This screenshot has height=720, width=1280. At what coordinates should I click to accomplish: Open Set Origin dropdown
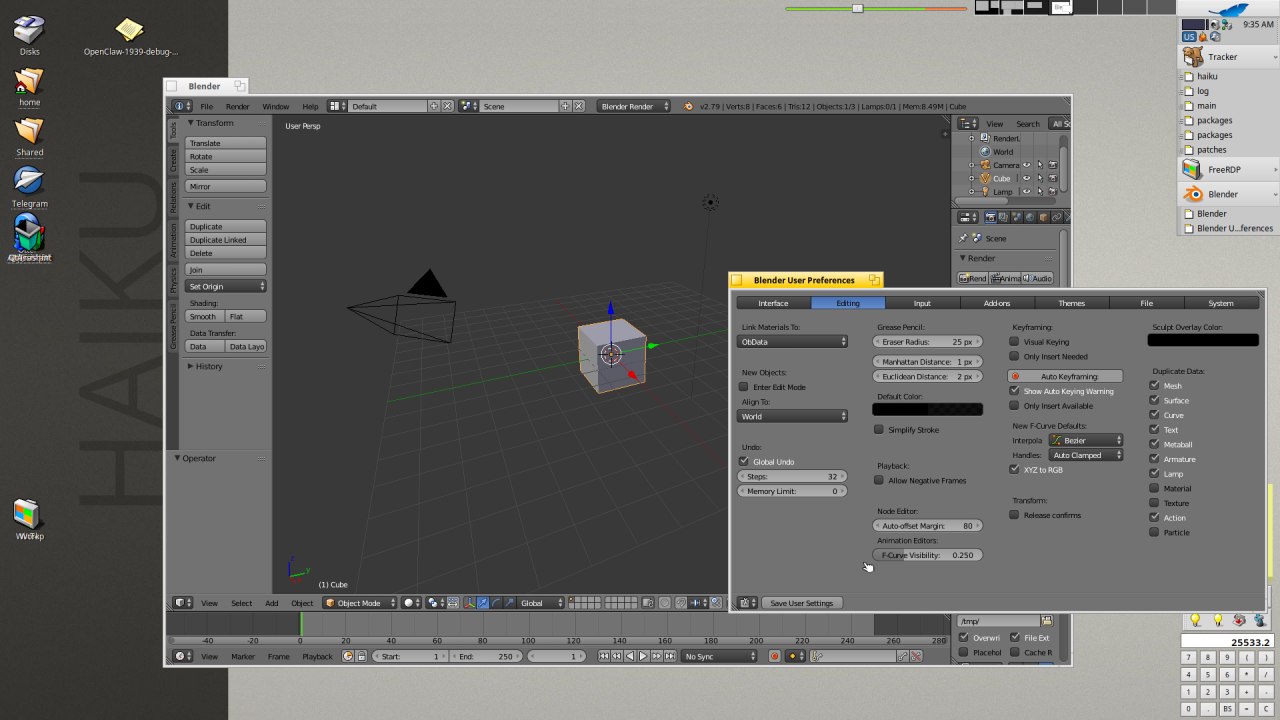(x=226, y=287)
